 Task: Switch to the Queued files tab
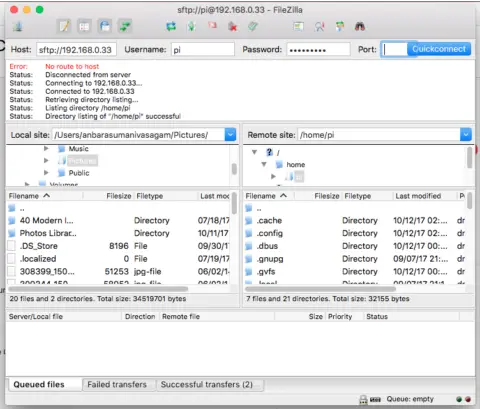click(44, 384)
